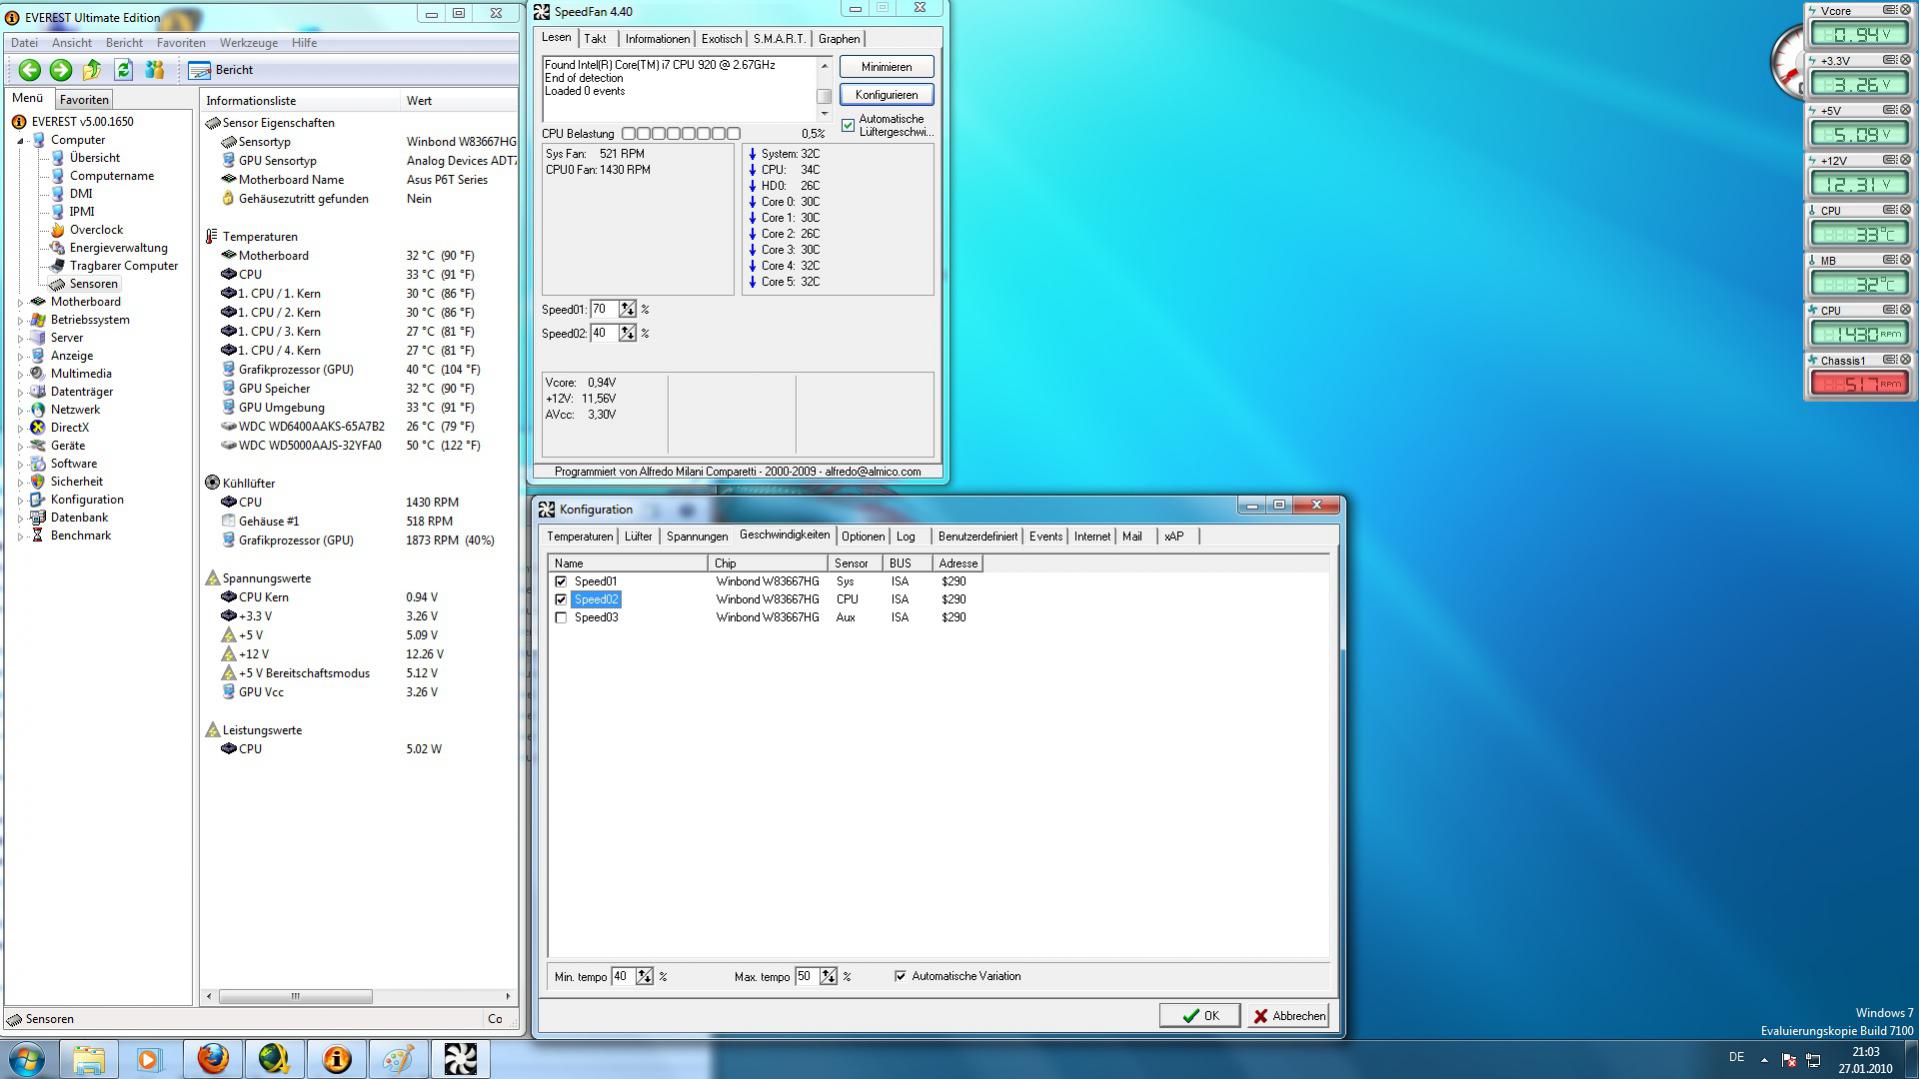This screenshot has height=1079, width=1919.
Task: Toggle the Automatische Variation checkbox
Action: pos(900,976)
